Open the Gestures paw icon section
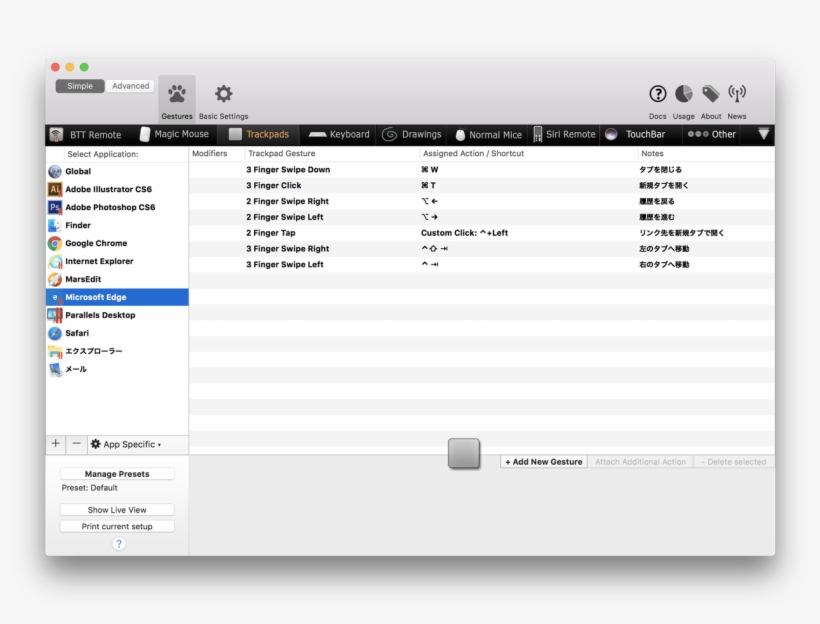 (177, 95)
